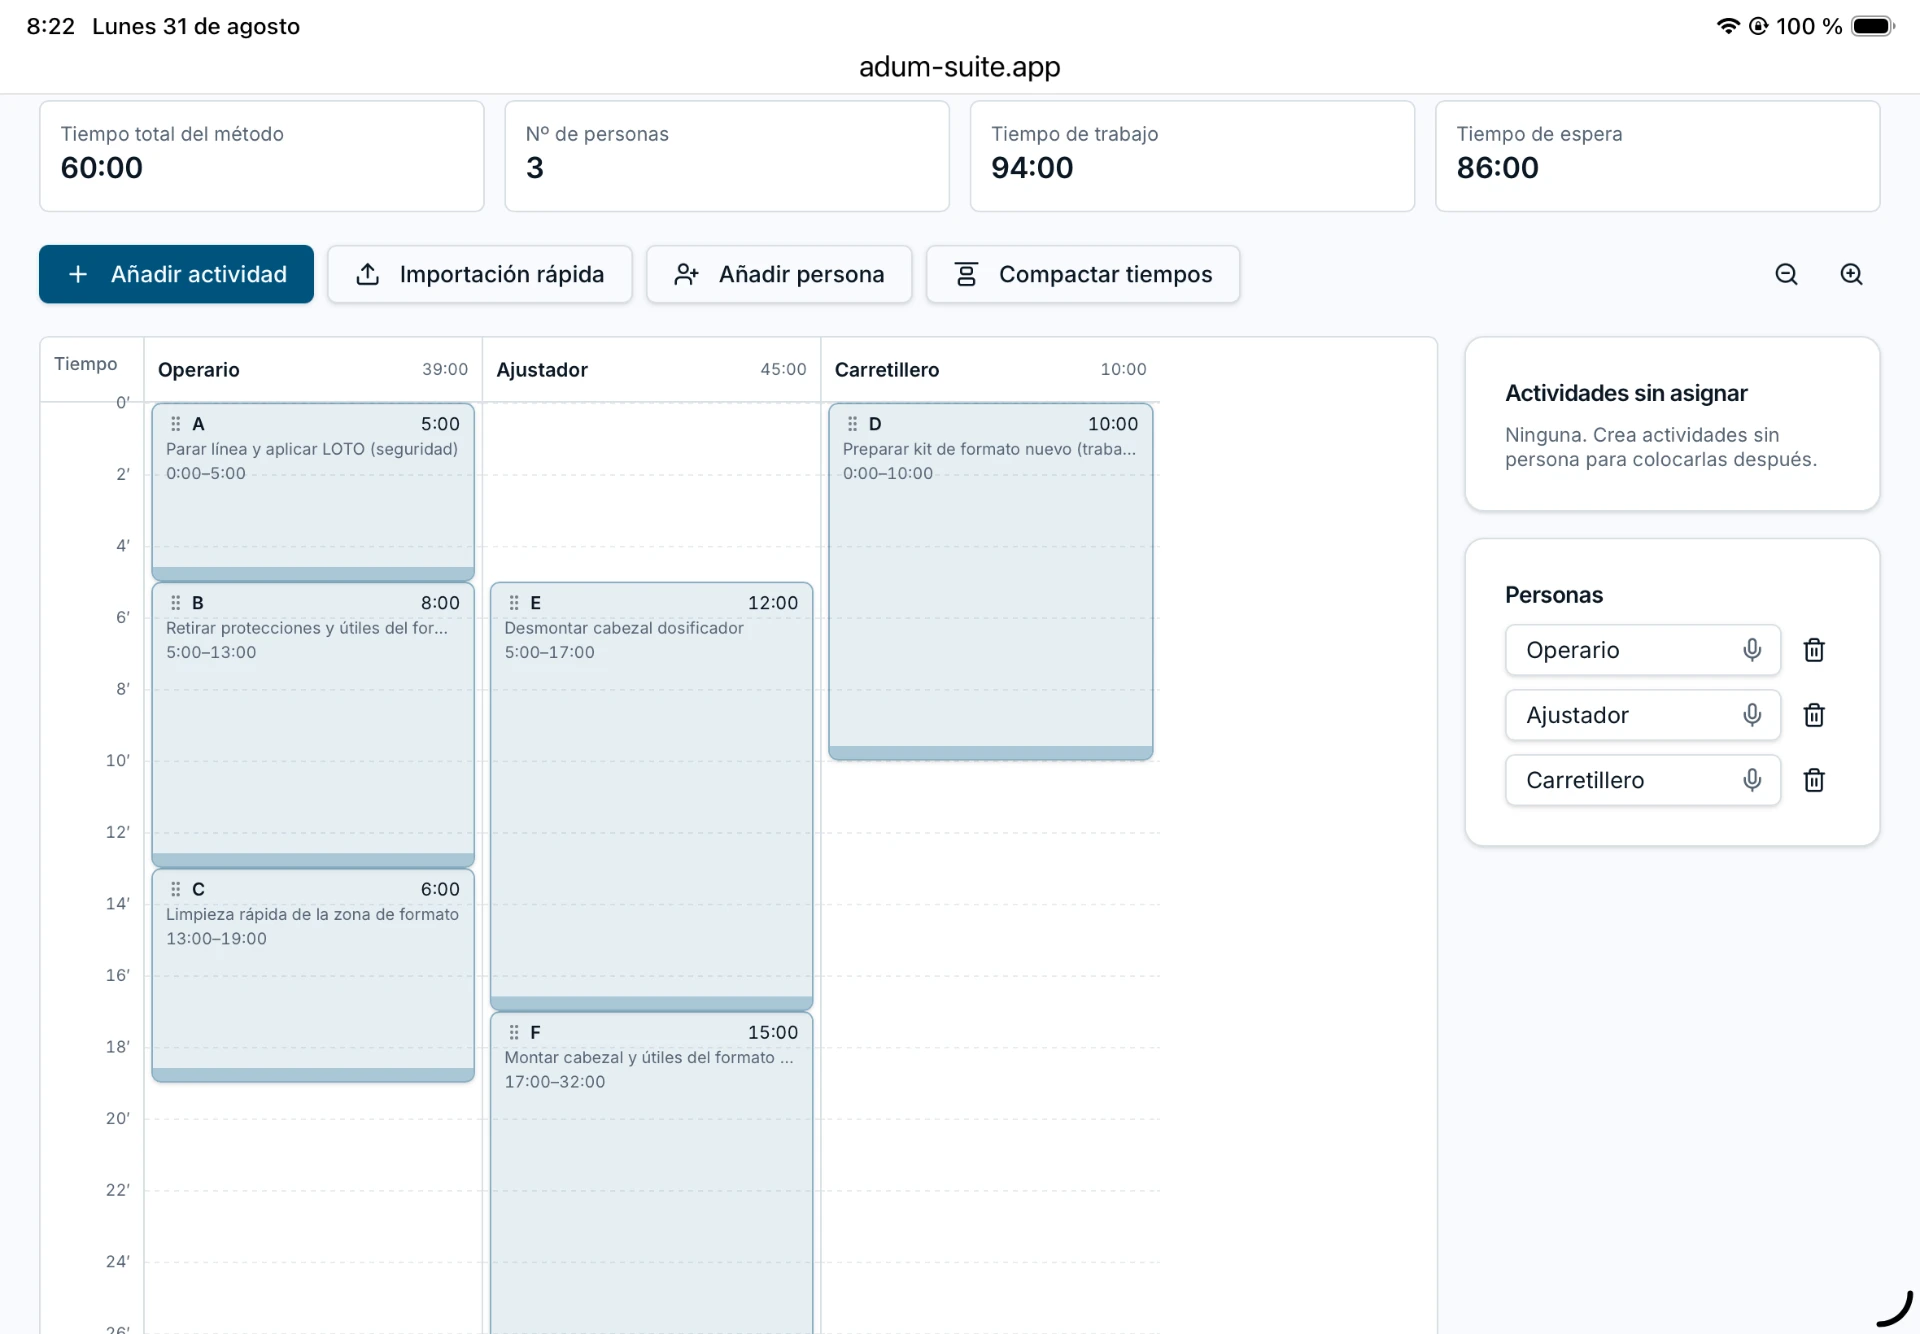Click the Compactar tiempos stack icon
Image resolution: width=1920 pixels, height=1334 pixels.
pos(966,274)
